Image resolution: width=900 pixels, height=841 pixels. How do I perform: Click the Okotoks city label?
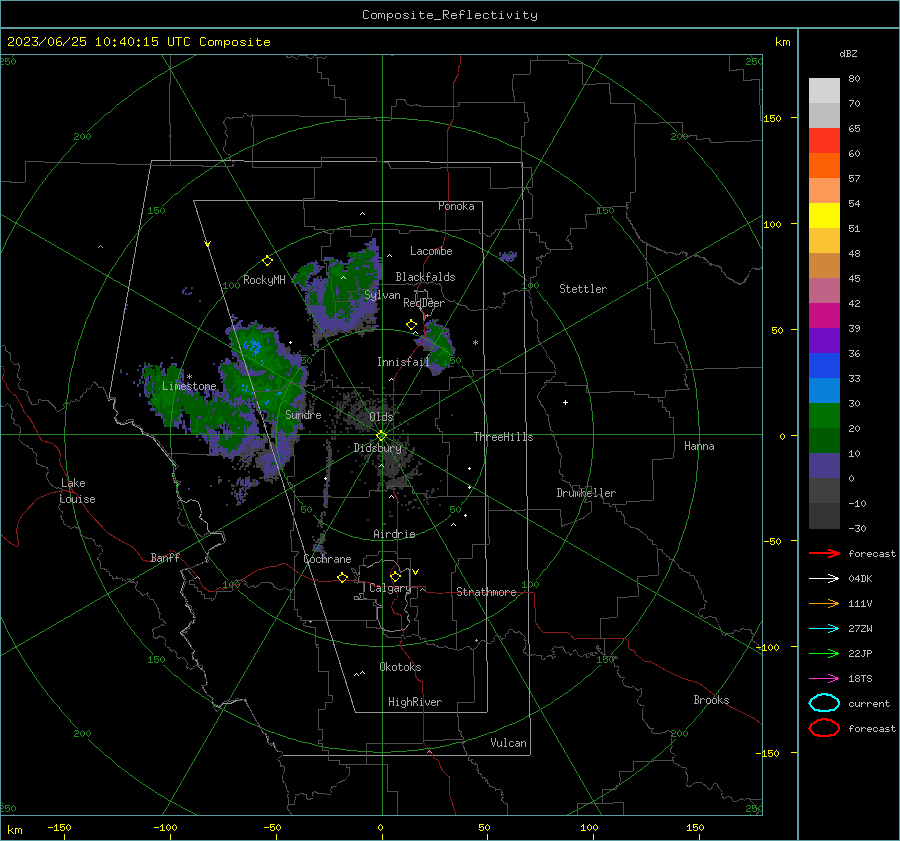tap(400, 667)
